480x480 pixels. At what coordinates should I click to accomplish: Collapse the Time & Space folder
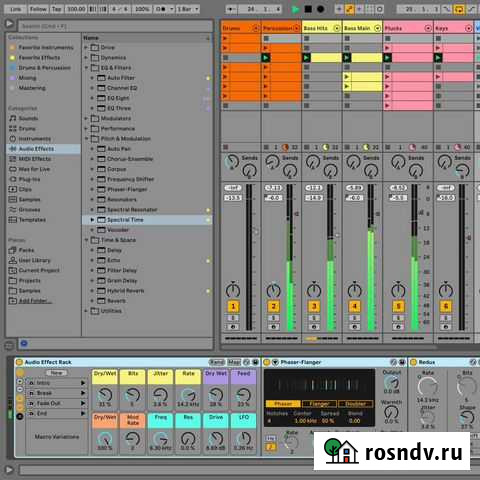86,240
